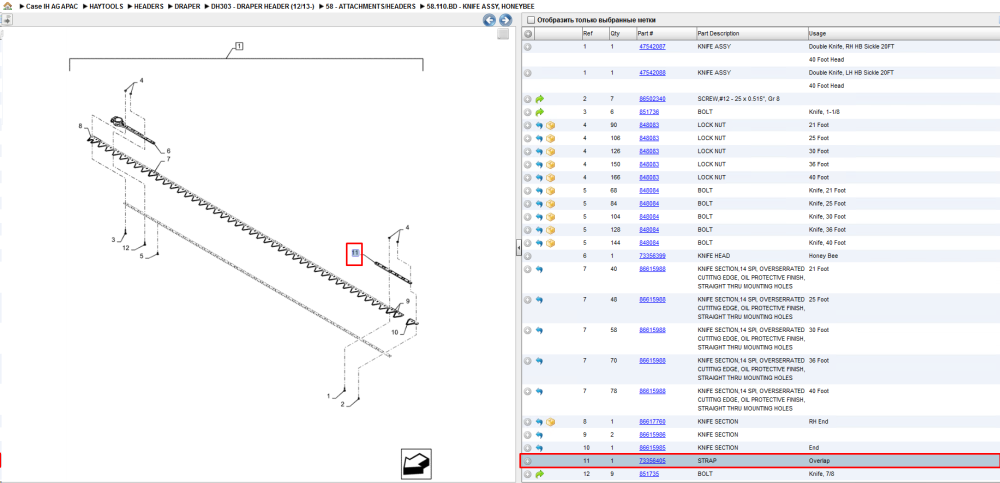Click package icon for BOLT Knife, 25 Foot
Image resolution: width=1000 pixels, height=483 pixels.
(550, 204)
